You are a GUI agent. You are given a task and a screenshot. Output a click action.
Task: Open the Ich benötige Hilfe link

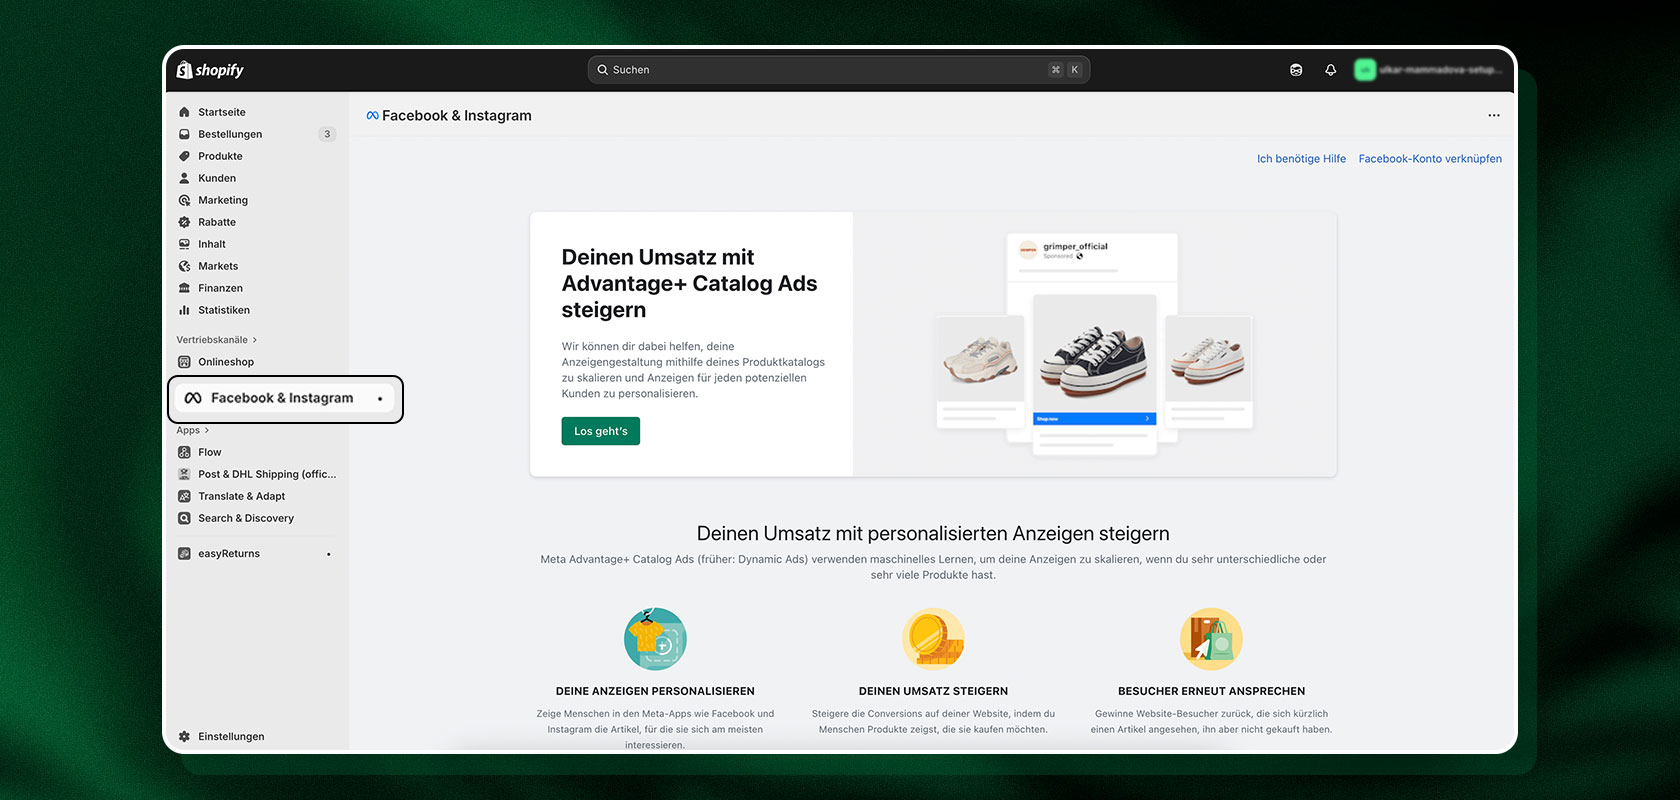tap(1301, 159)
